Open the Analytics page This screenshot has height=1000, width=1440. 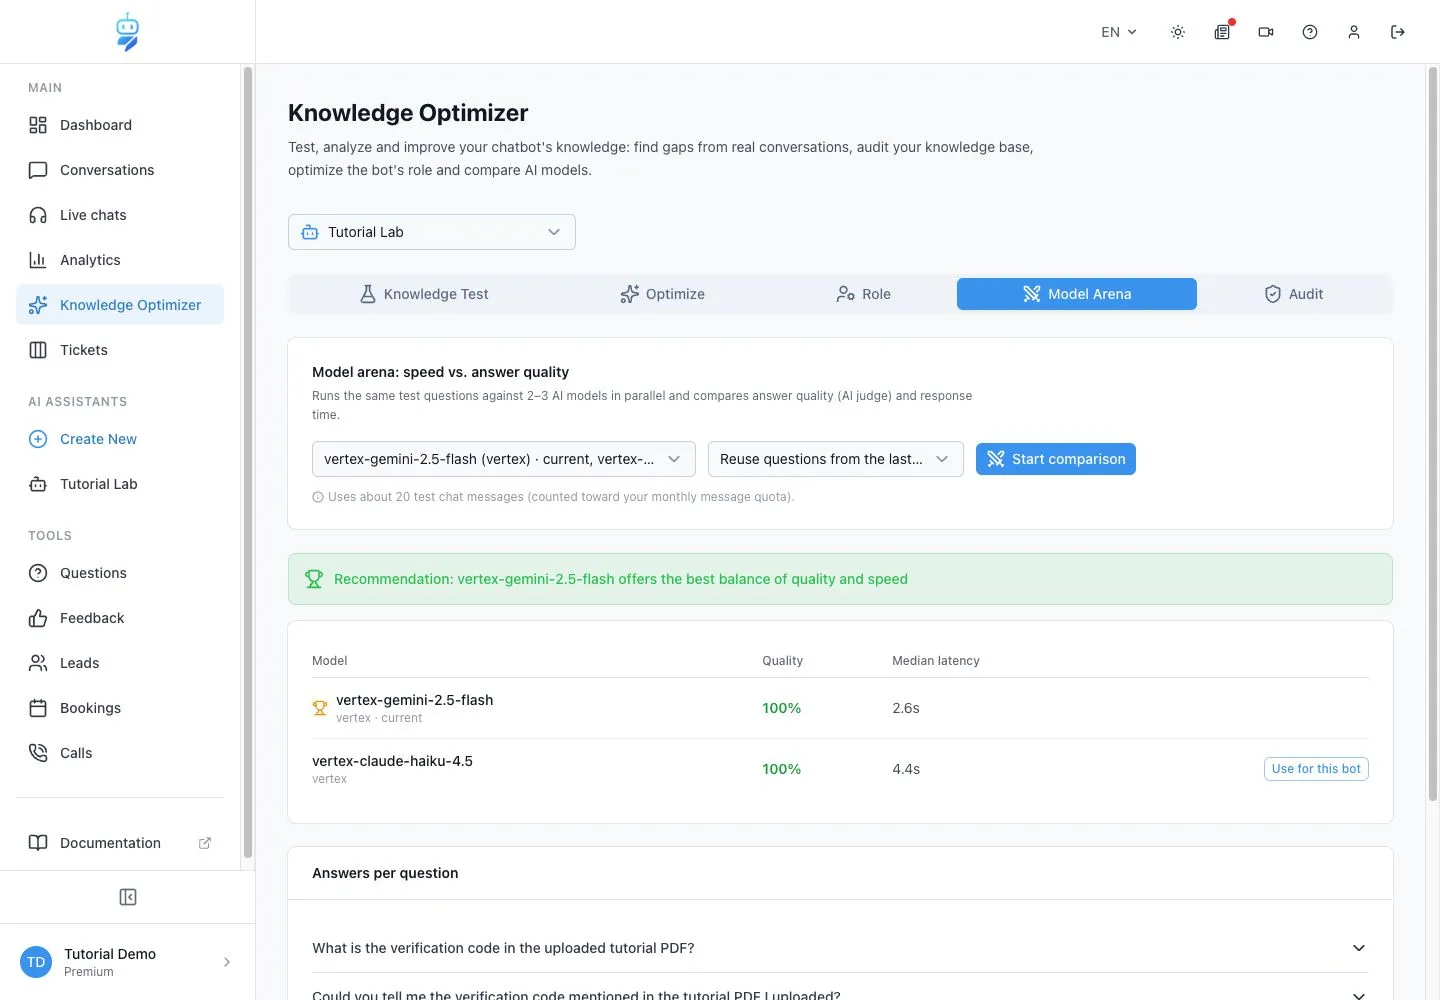[120, 260]
